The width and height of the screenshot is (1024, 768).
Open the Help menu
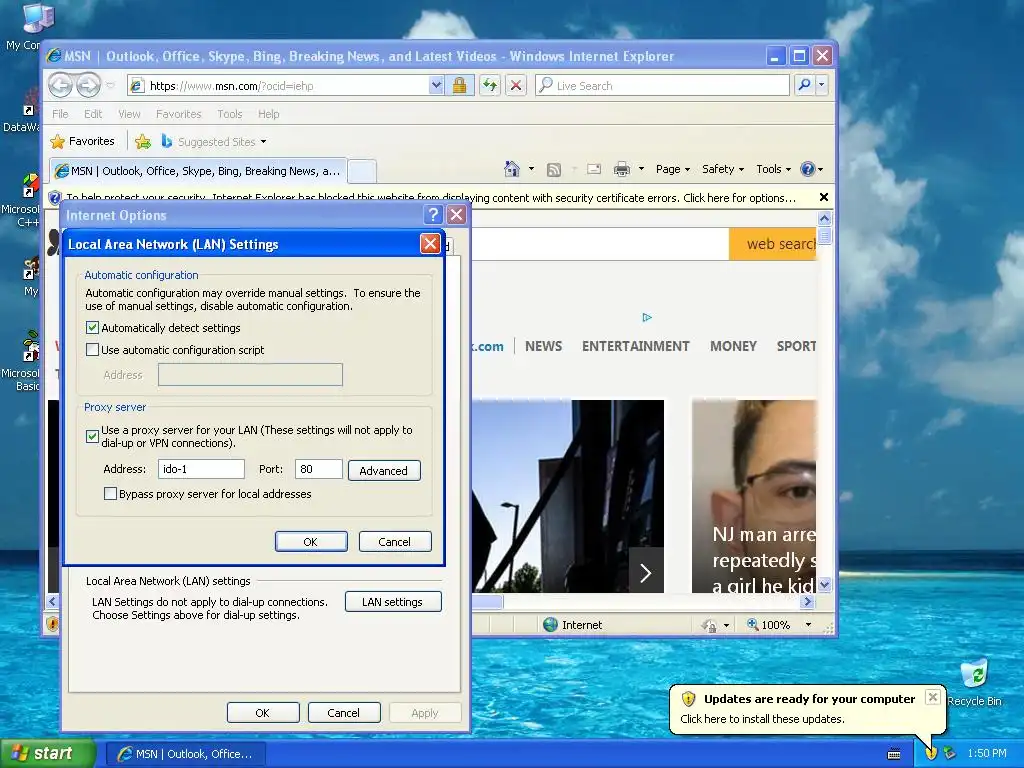268,114
